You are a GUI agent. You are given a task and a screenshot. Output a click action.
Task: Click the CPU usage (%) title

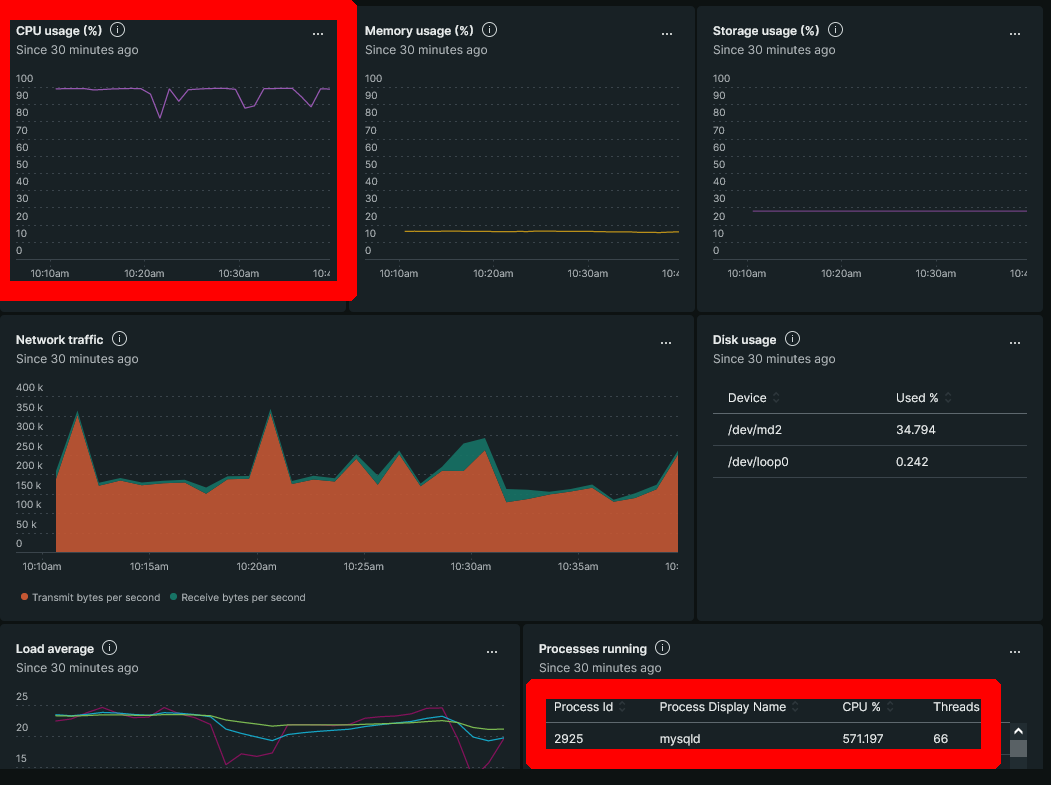click(59, 31)
